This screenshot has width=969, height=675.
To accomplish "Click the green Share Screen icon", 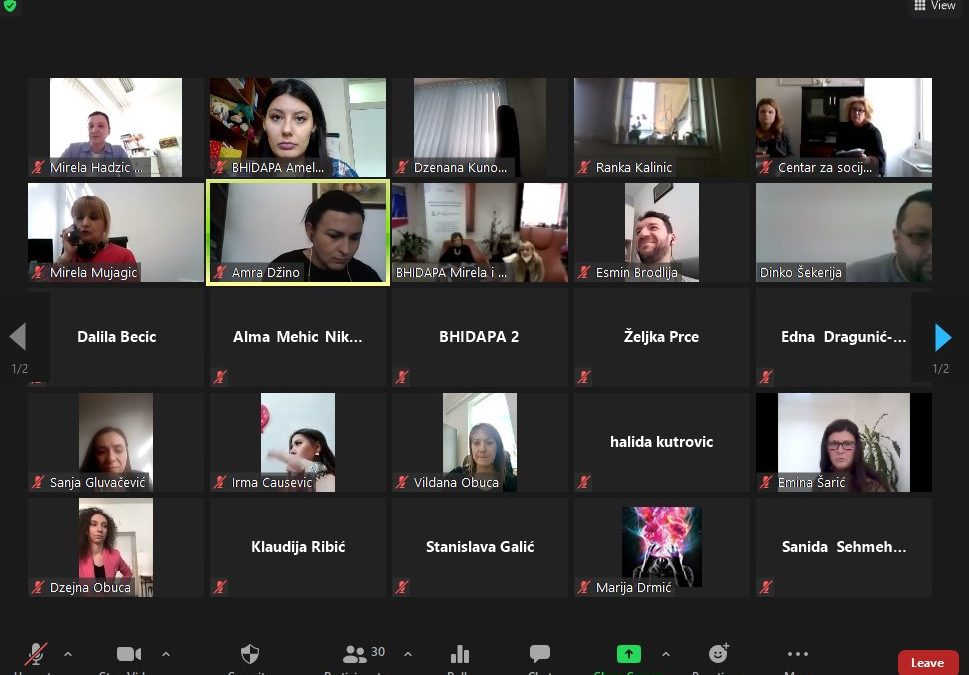I will tap(628, 655).
